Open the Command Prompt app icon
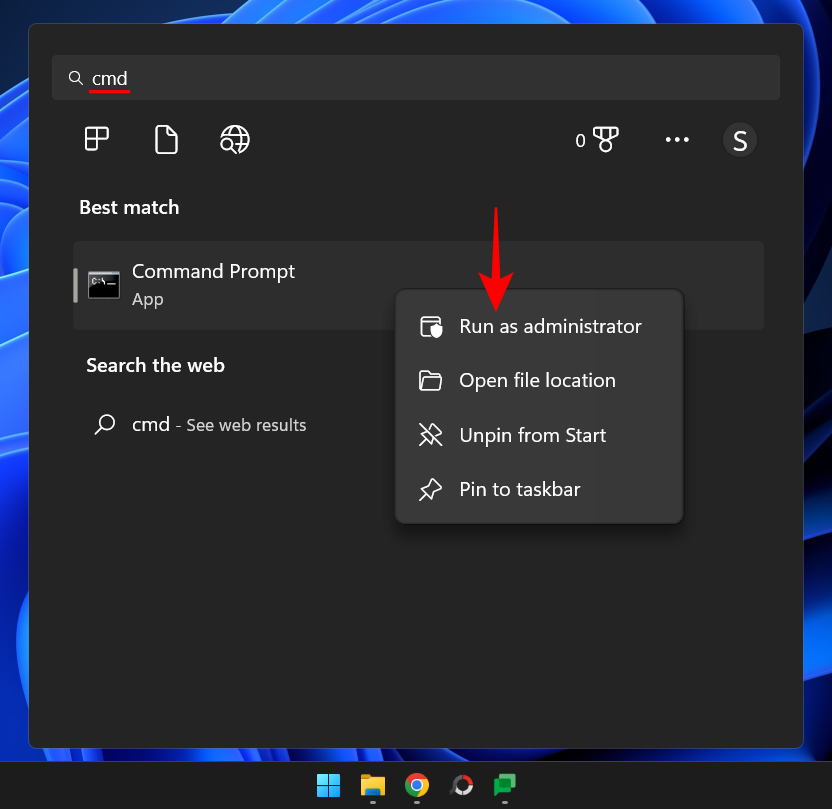The height and width of the screenshot is (809, 832). click(103, 285)
